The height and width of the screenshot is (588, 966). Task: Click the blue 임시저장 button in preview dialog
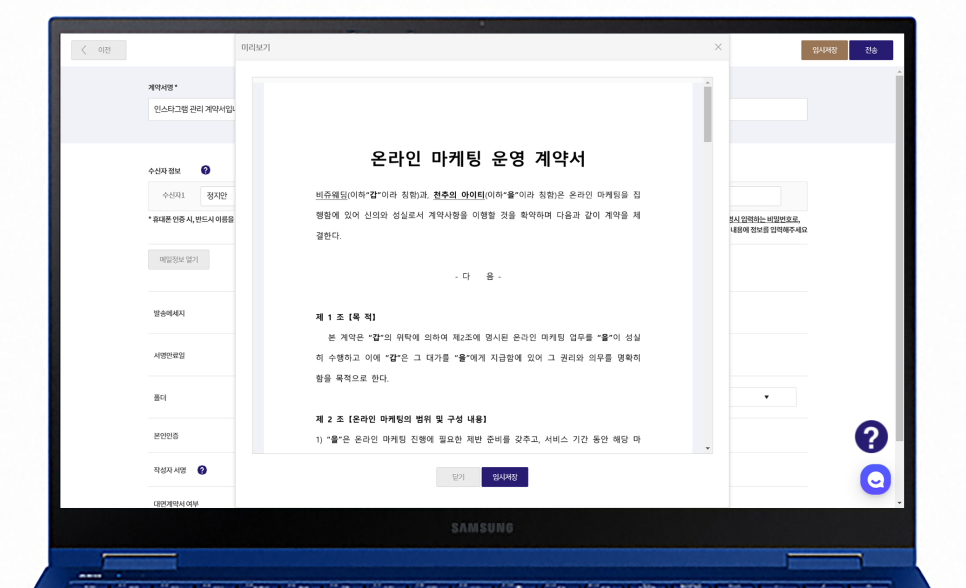505,477
